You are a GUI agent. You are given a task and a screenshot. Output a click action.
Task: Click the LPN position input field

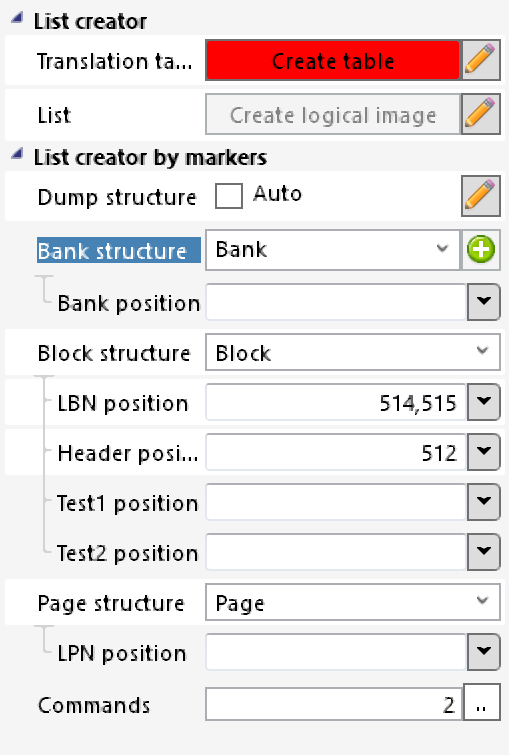(336, 652)
